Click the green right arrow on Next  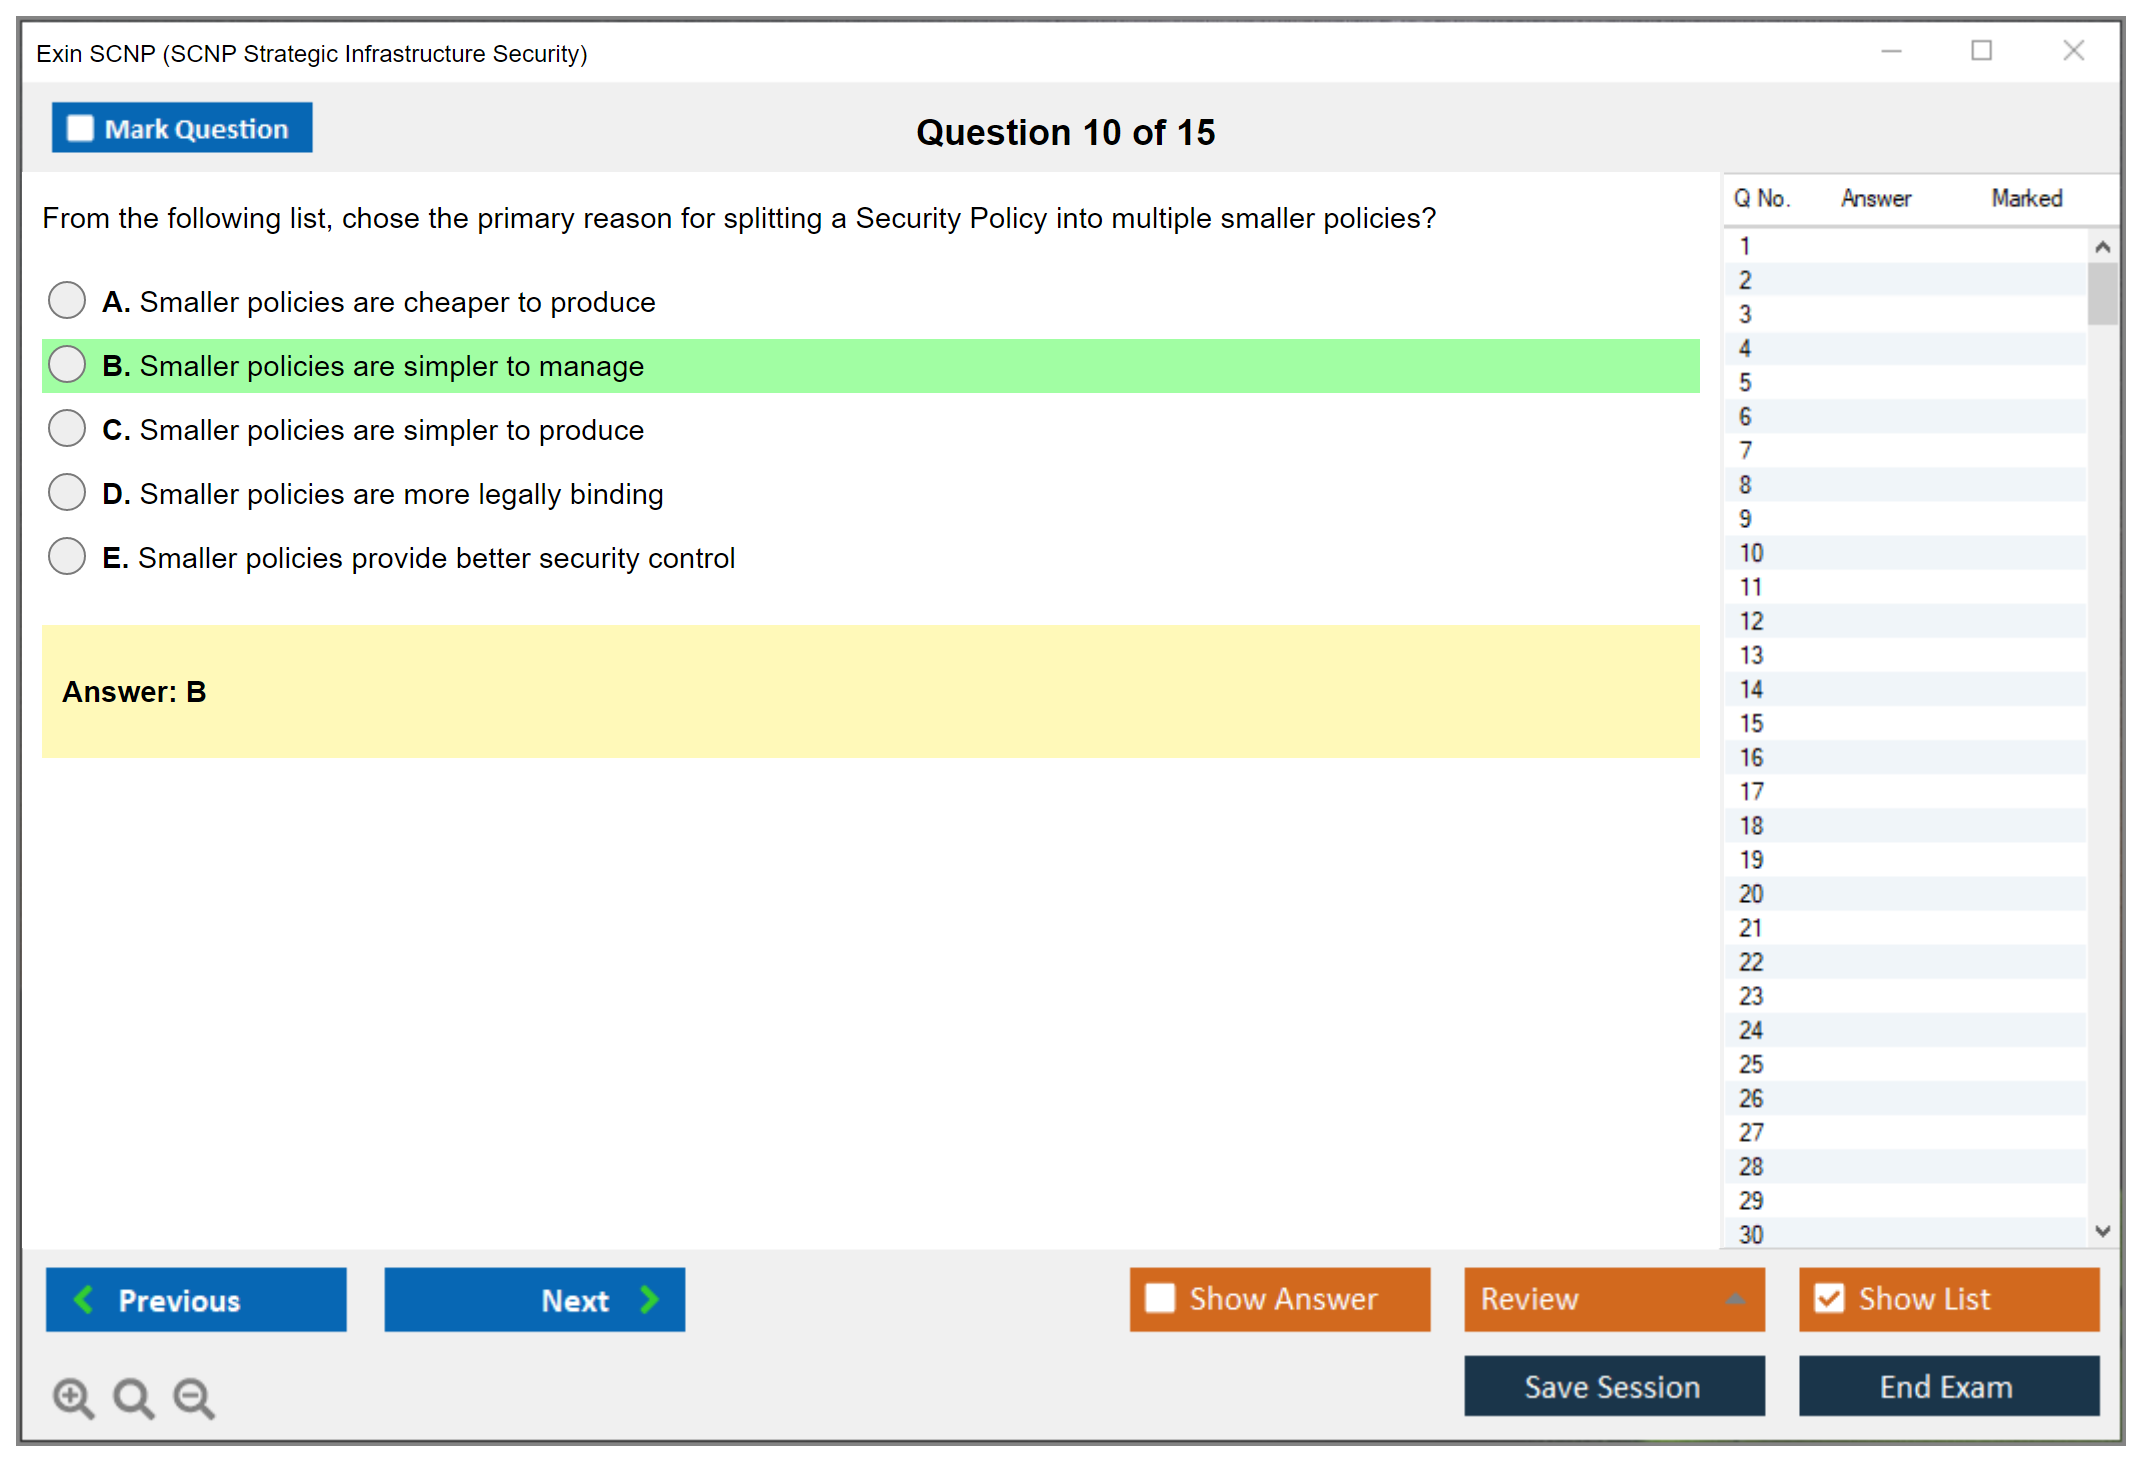coord(650,1299)
